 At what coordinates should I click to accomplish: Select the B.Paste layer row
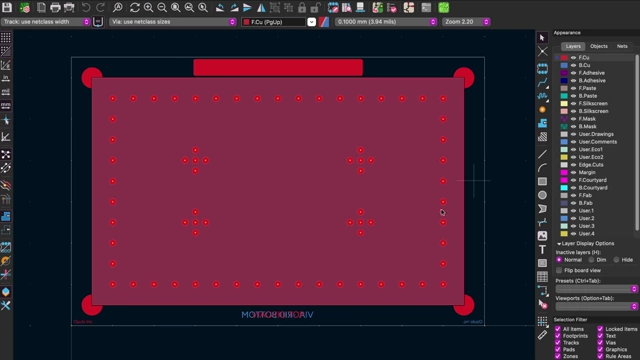click(595, 96)
